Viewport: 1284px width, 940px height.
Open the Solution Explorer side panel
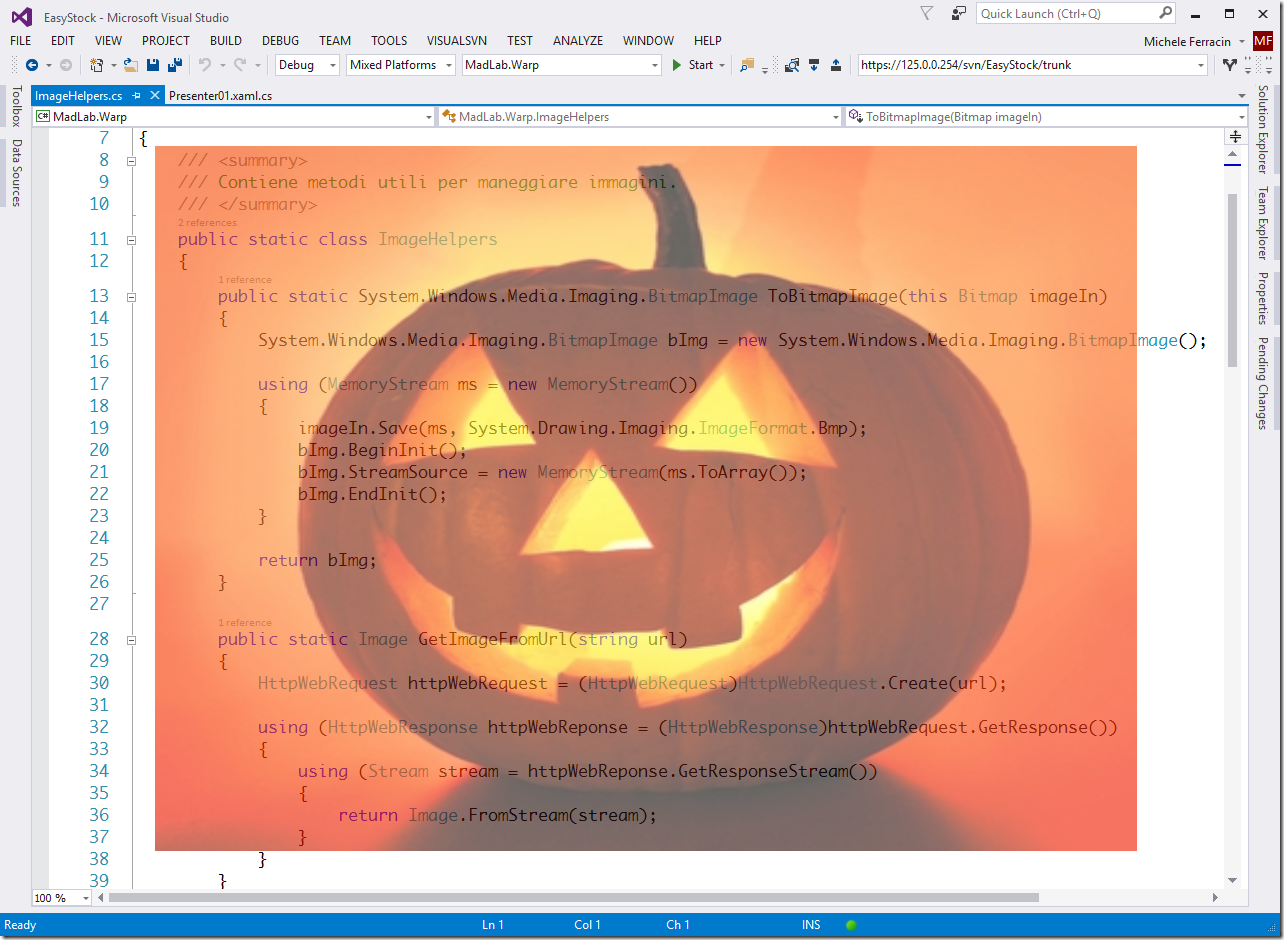pyautogui.click(x=1264, y=129)
